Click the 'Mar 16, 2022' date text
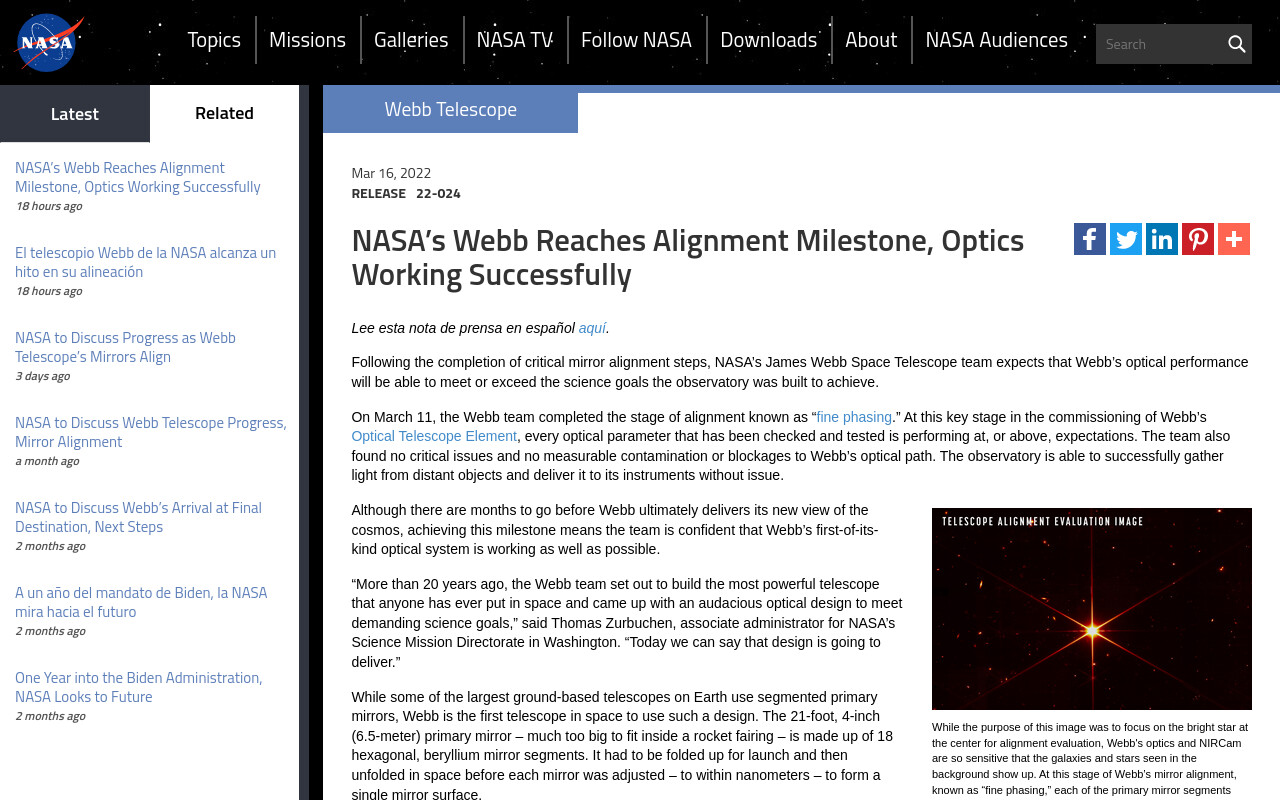The image size is (1280, 800). pyautogui.click(x=391, y=173)
